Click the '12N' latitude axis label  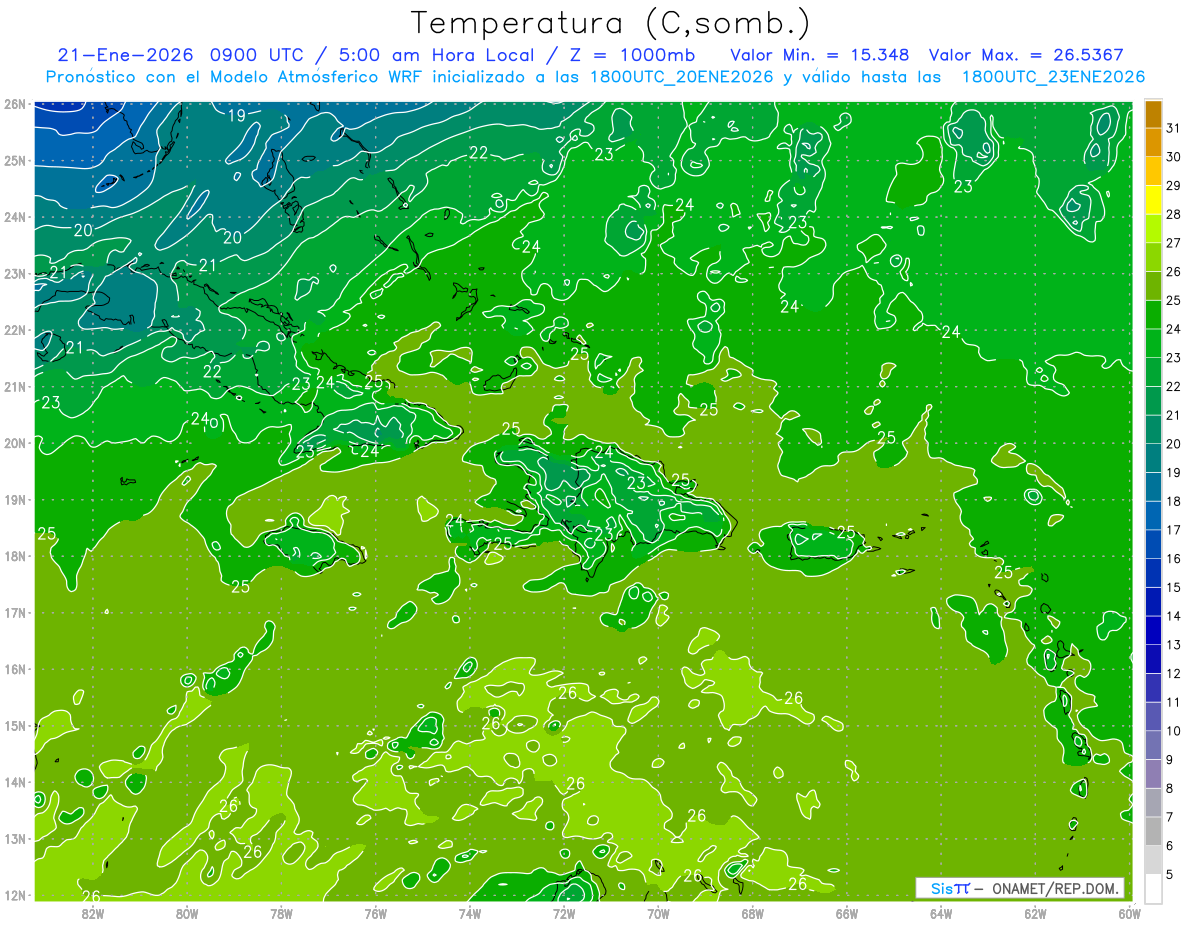[15, 895]
